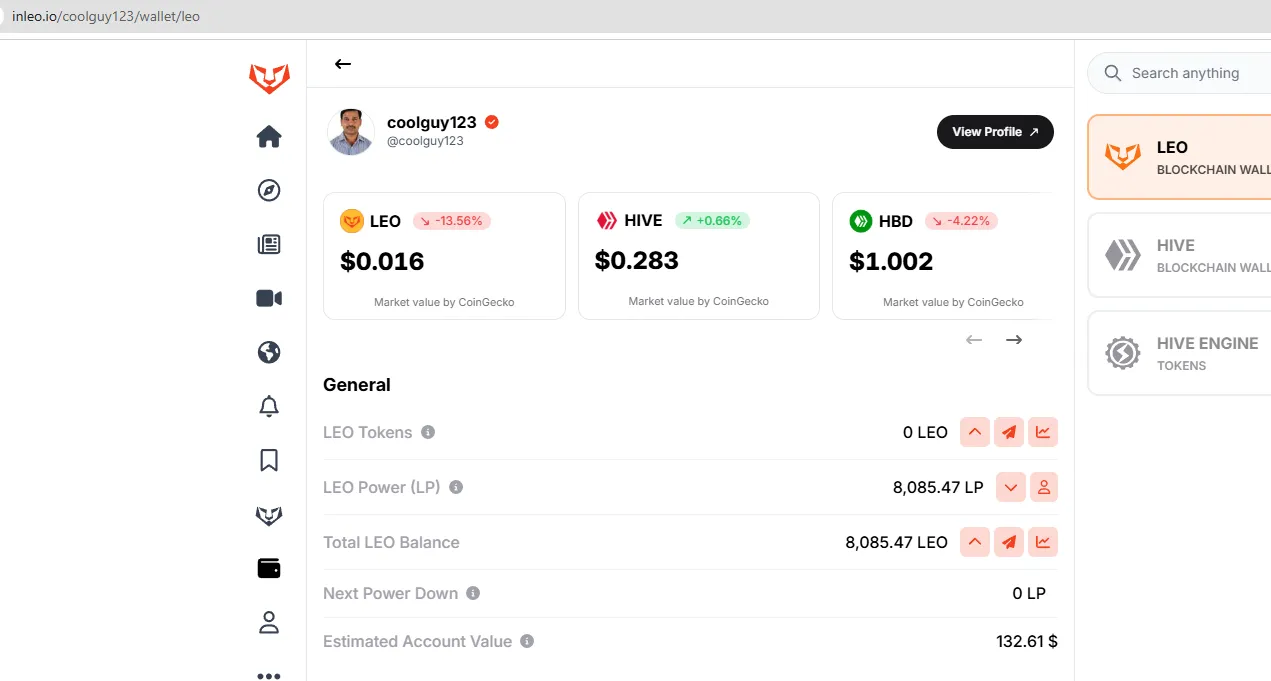Open chart in Total LEO Balance row

click(1043, 542)
